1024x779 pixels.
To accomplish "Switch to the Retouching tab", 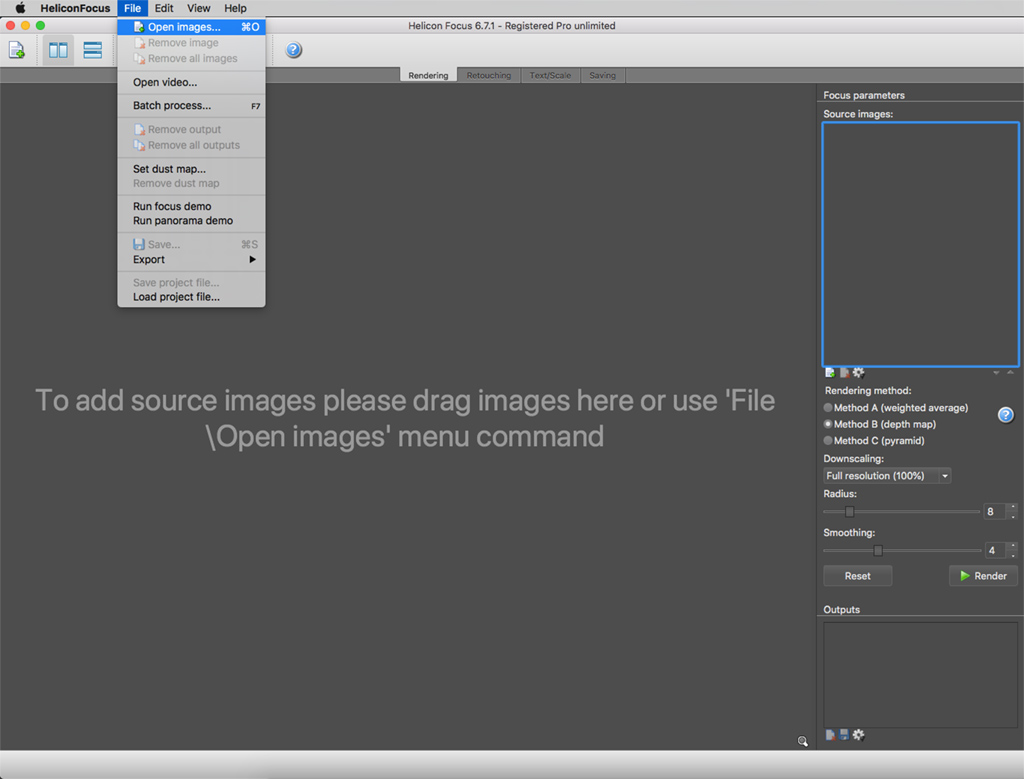I will [488, 75].
